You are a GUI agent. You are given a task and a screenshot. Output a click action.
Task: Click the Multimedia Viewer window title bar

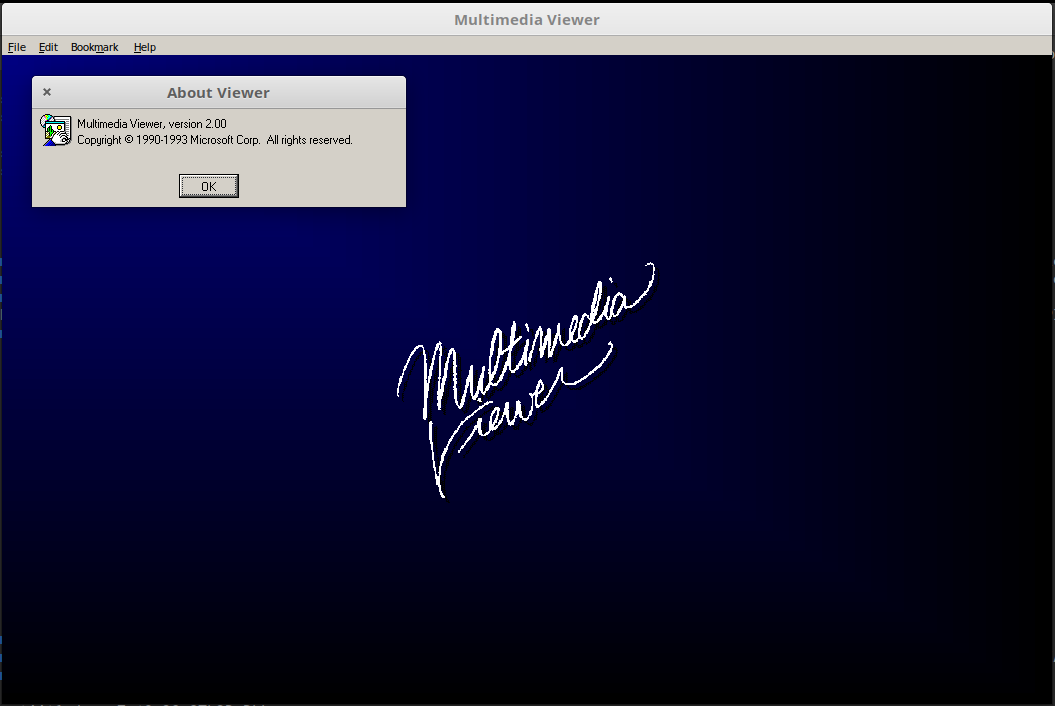(x=527, y=19)
